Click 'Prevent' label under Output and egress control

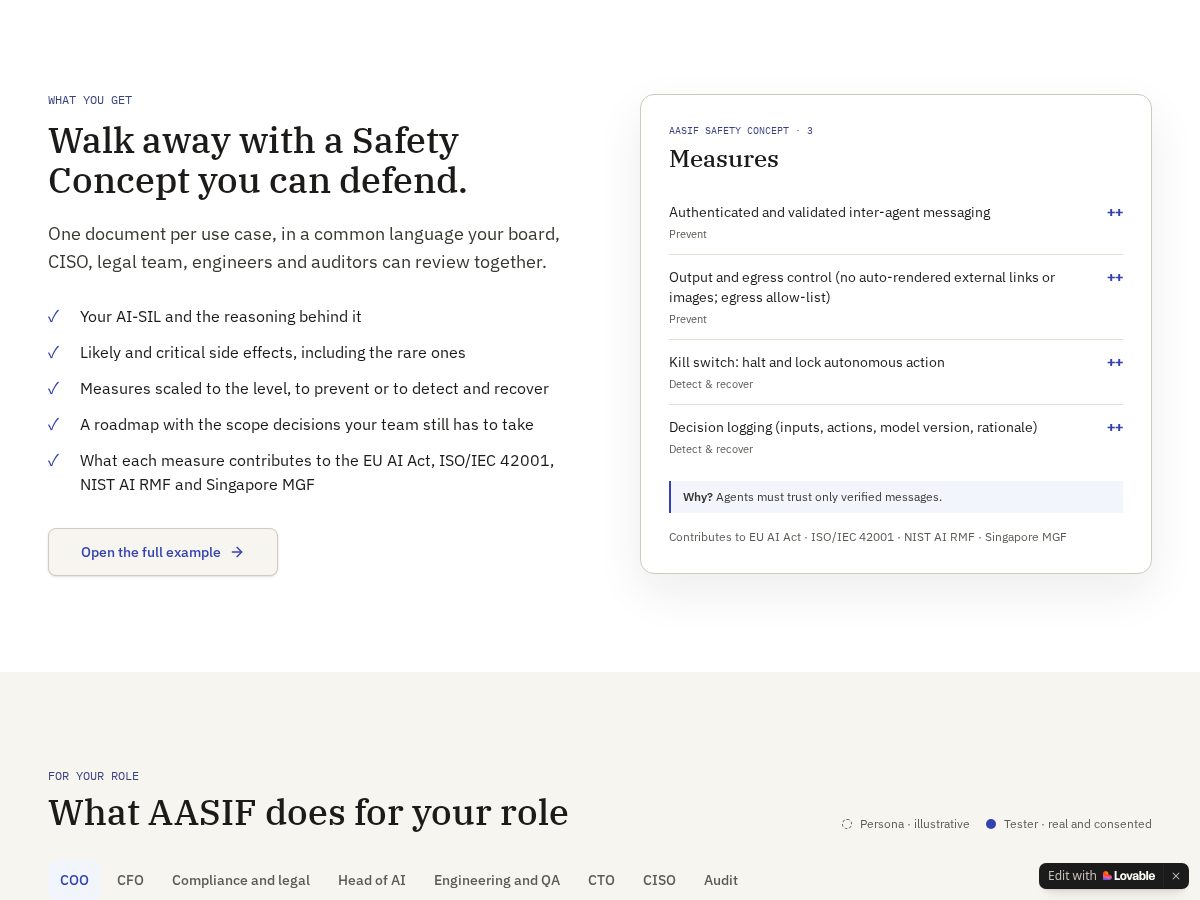(x=688, y=319)
